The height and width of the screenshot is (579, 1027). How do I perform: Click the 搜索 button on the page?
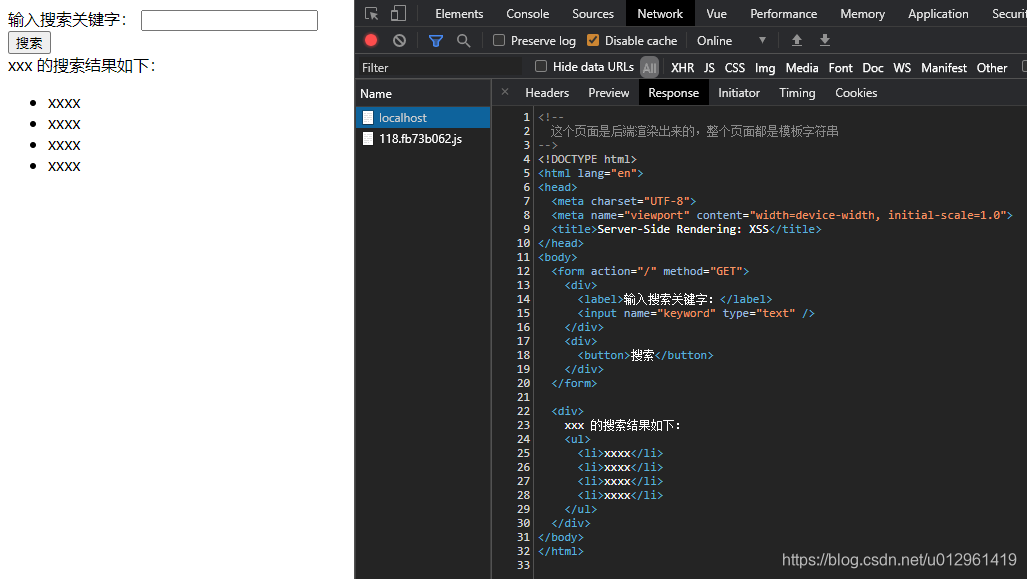tap(29, 43)
